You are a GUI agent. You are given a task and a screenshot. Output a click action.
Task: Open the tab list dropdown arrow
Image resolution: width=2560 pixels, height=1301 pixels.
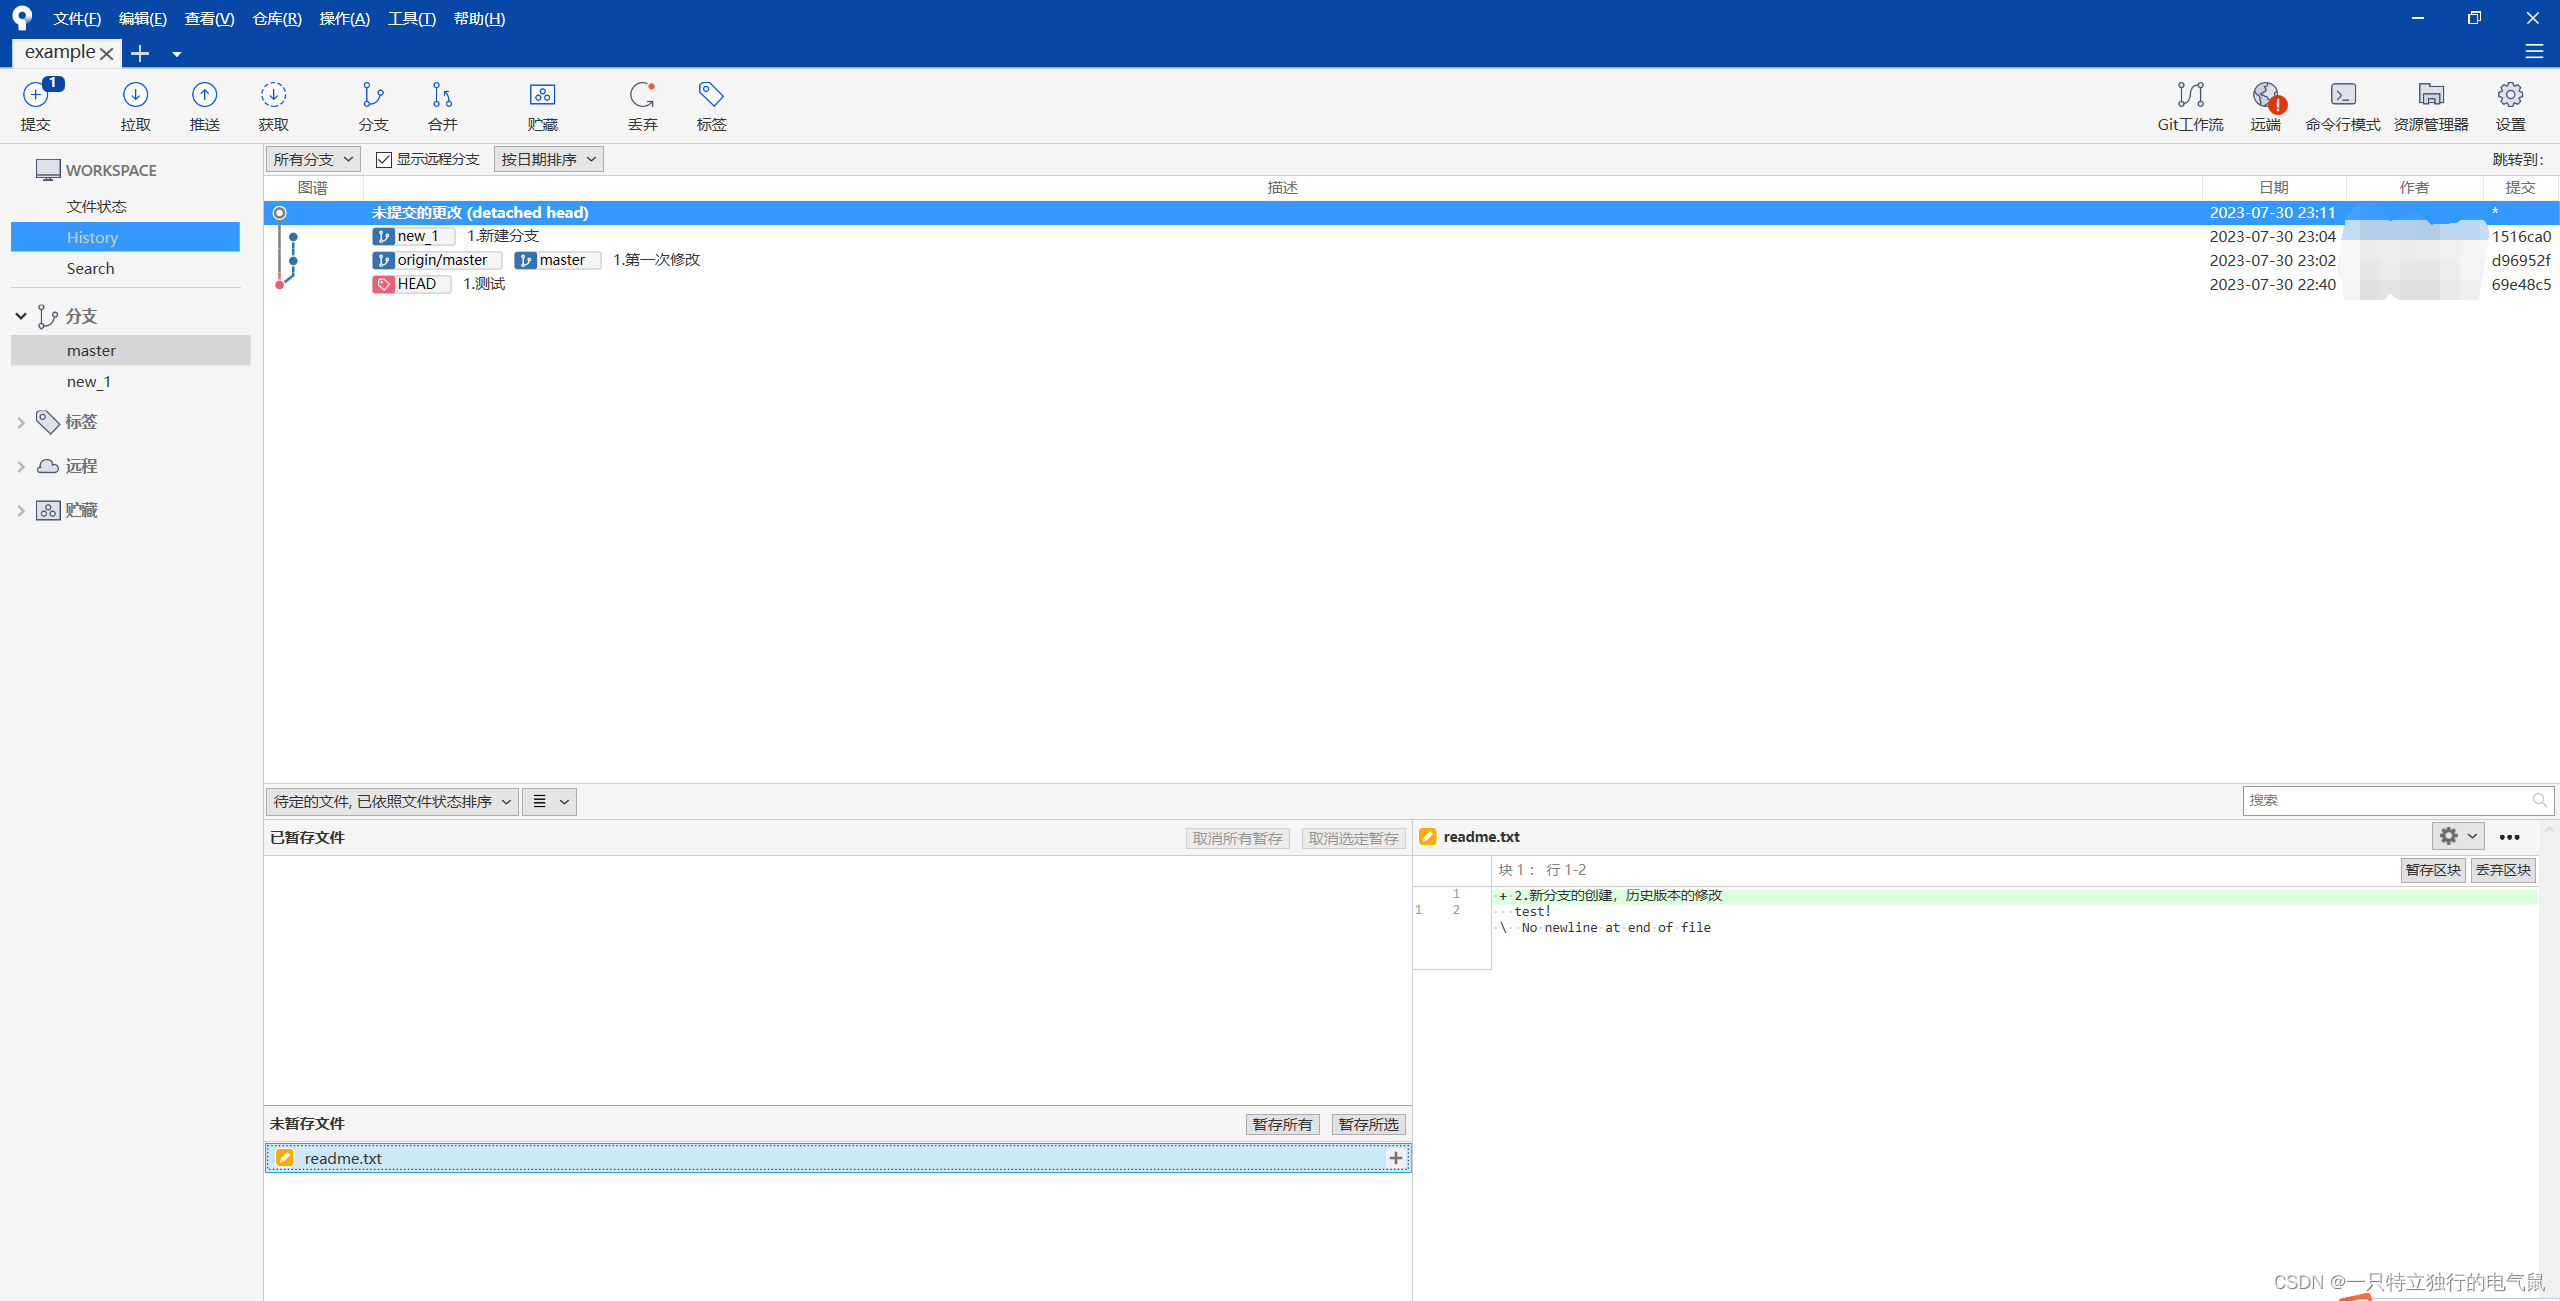(x=176, y=54)
